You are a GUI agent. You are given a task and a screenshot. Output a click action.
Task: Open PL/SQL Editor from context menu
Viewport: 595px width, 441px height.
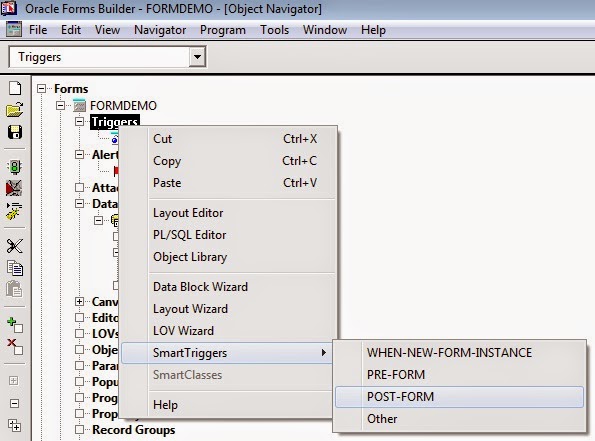[228, 235]
